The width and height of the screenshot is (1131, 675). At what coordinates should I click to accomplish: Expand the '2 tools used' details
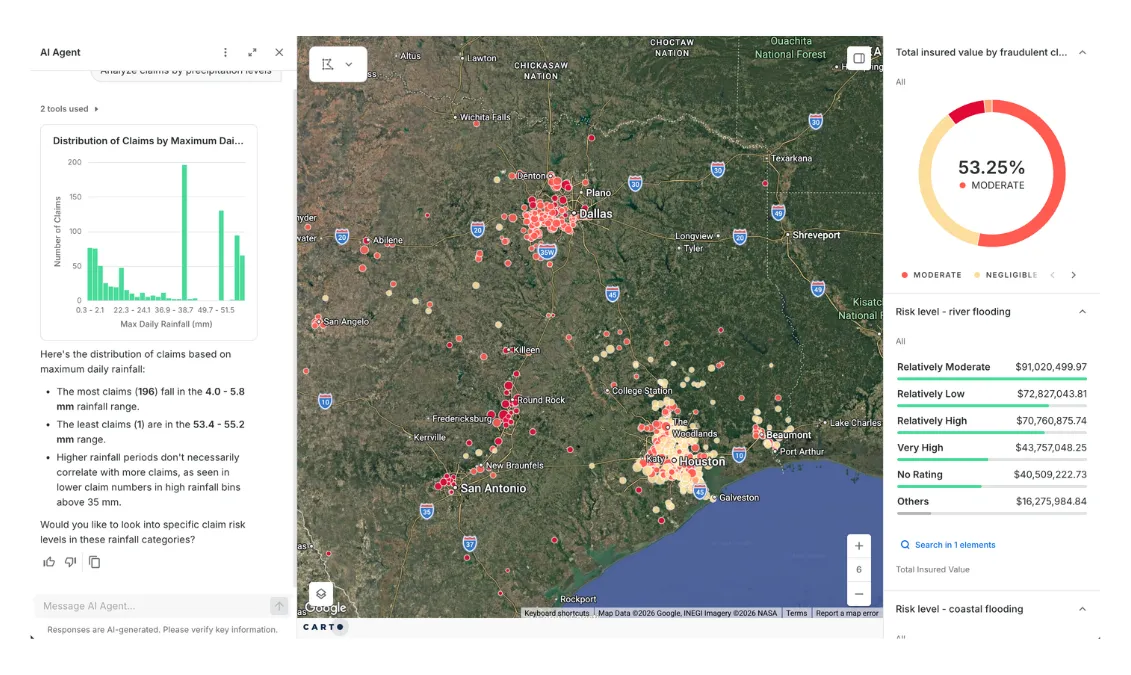69,109
